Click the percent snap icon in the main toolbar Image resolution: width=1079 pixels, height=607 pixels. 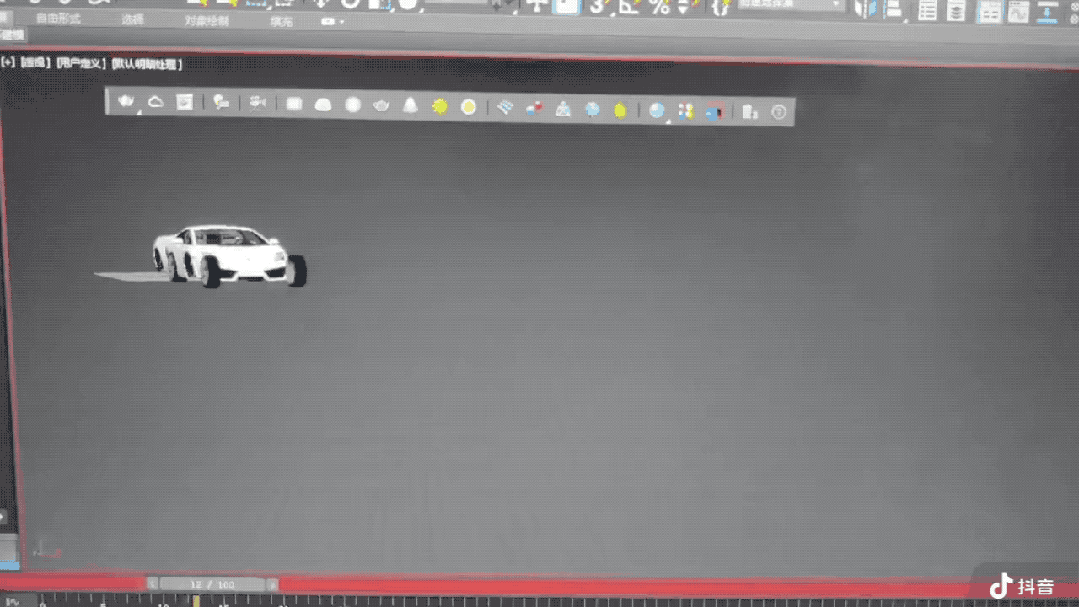(659, 6)
